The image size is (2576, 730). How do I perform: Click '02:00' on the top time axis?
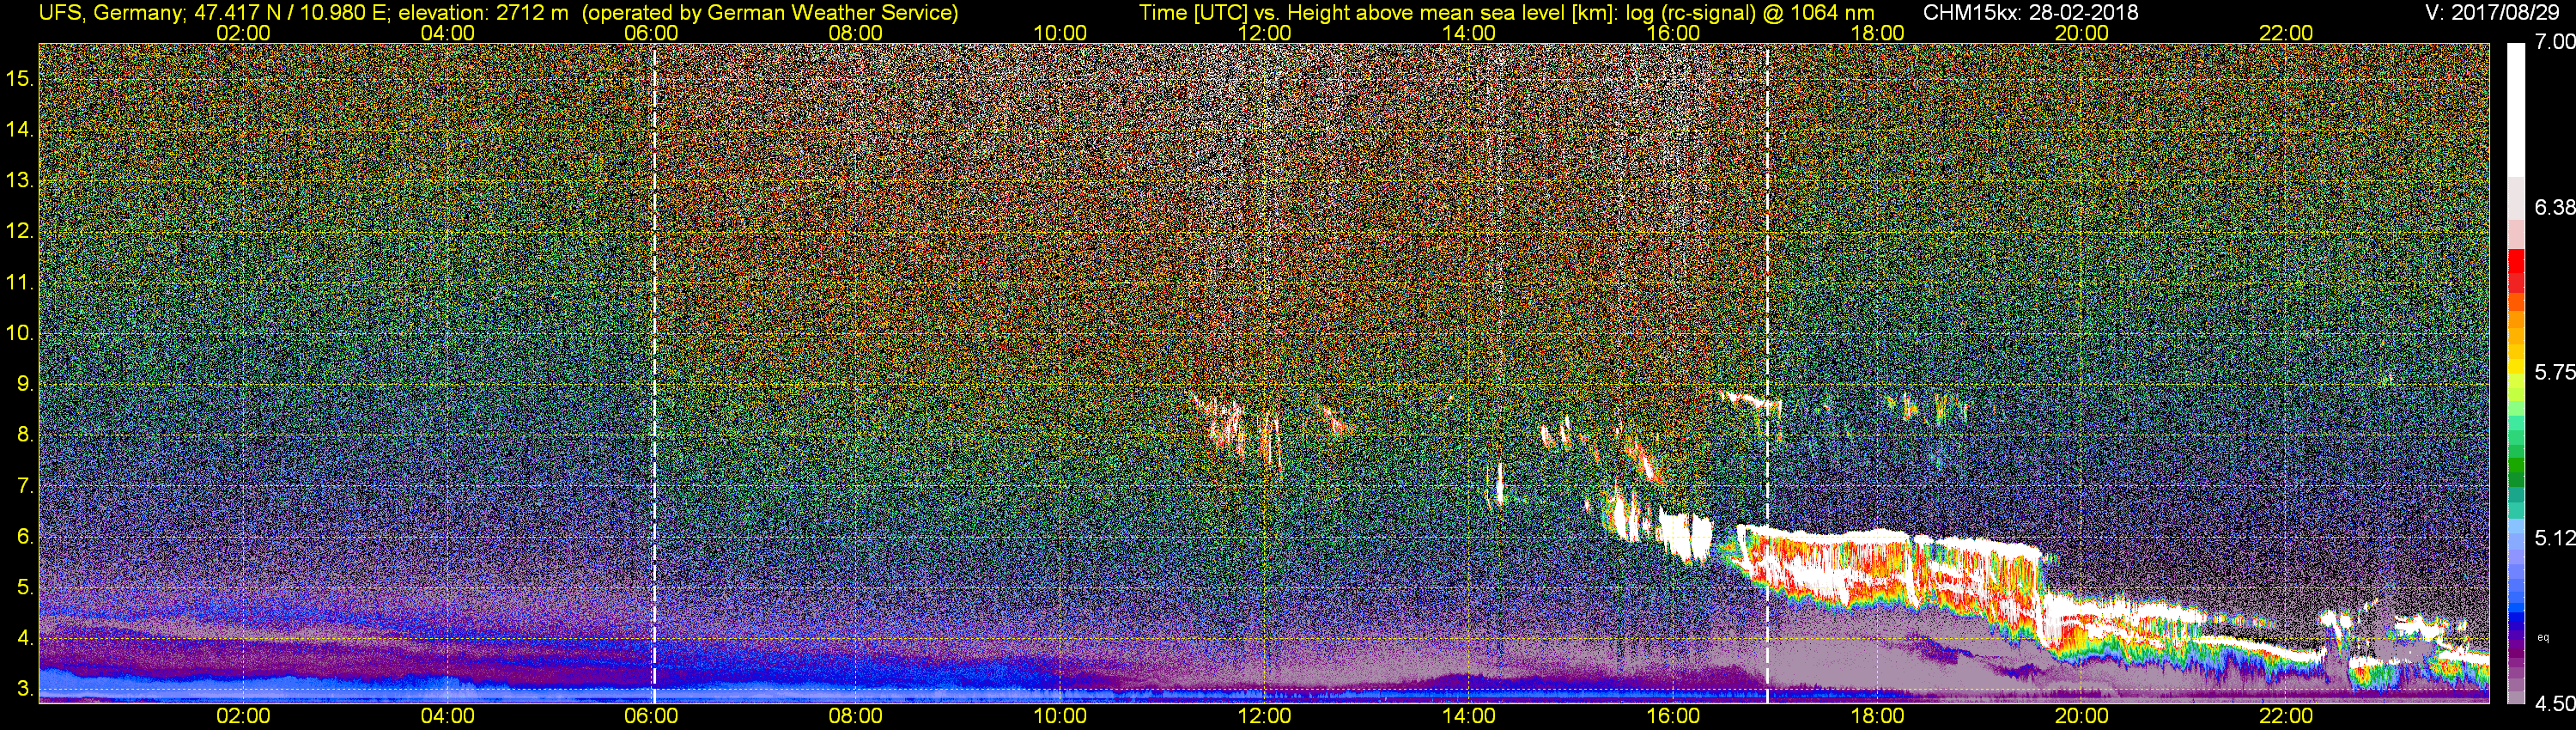[243, 33]
